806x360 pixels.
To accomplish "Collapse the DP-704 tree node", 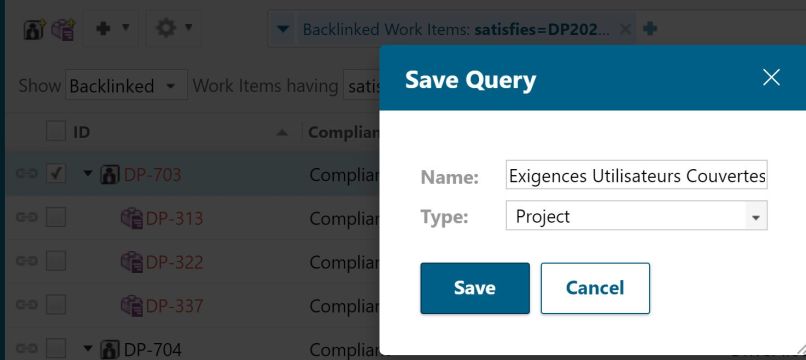I will [x=88, y=349].
